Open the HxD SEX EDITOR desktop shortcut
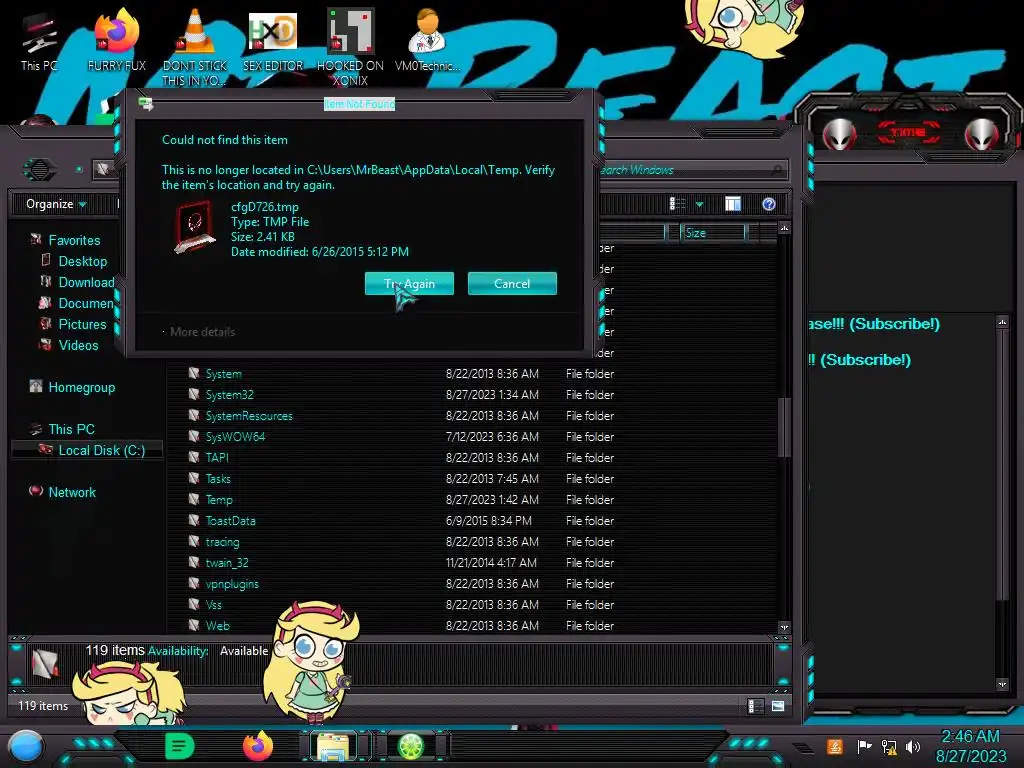 [273, 40]
